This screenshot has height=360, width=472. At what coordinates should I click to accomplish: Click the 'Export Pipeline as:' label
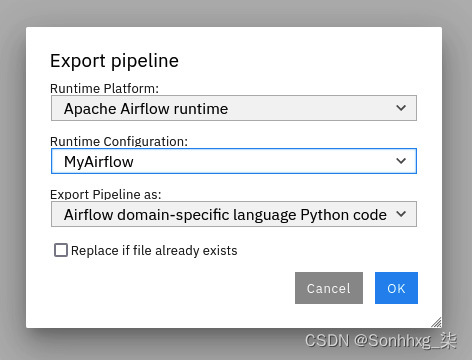point(105,194)
